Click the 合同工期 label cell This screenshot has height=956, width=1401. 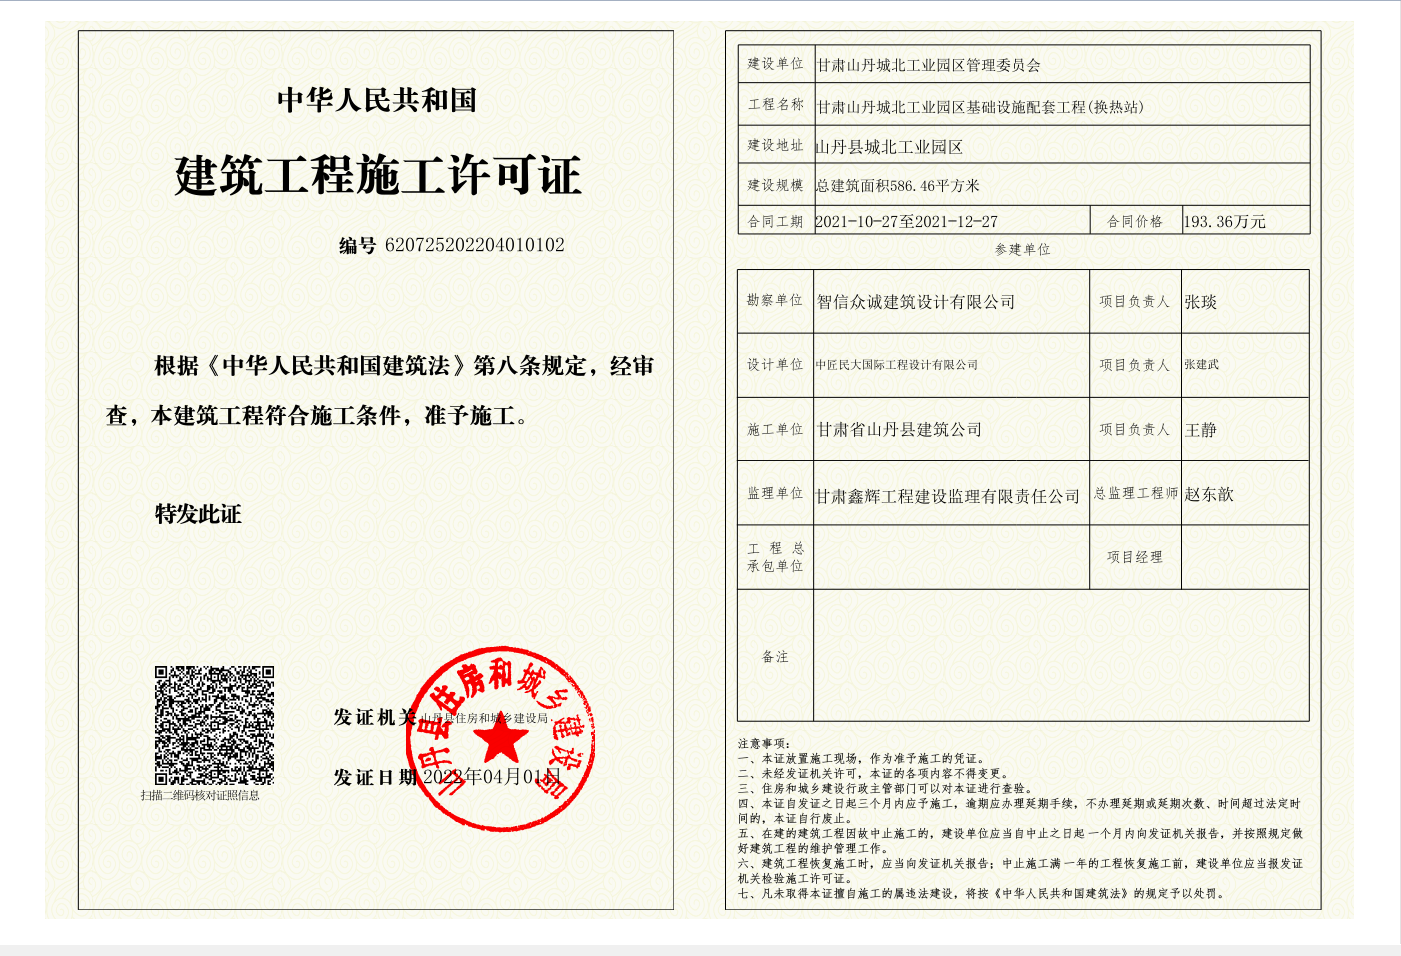[776, 222]
